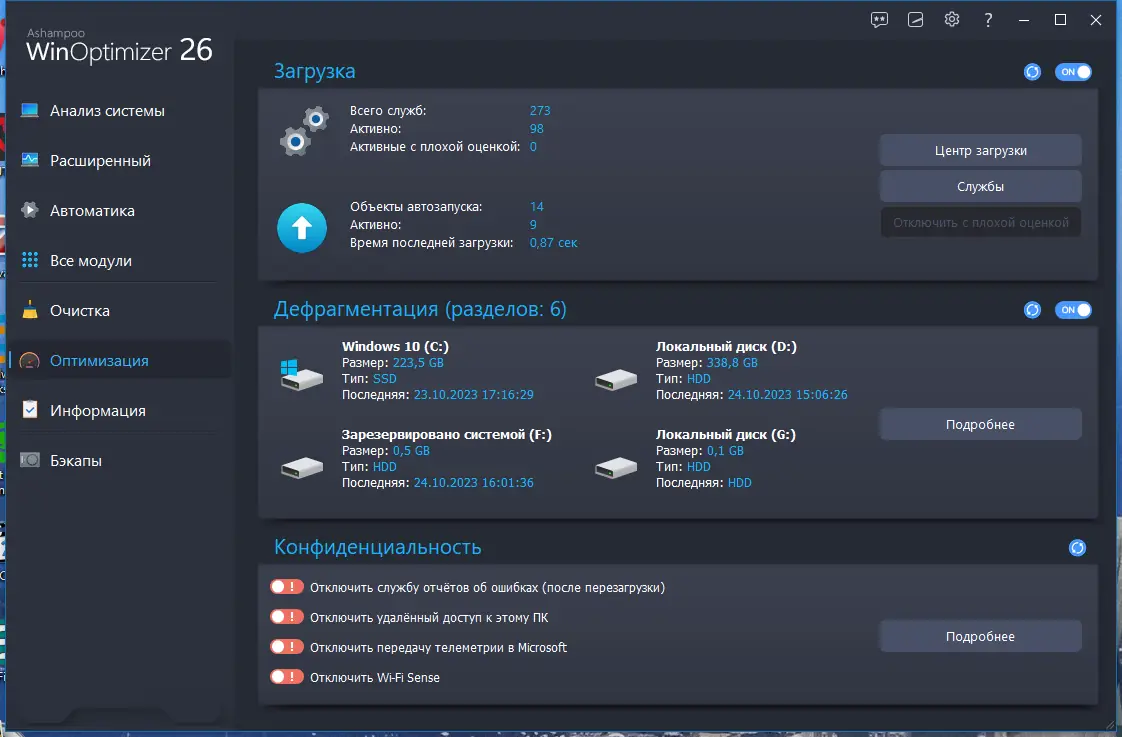Go to Все модули
Image resolution: width=1122 pixels, height=737 pixels.
click(91, 261)
